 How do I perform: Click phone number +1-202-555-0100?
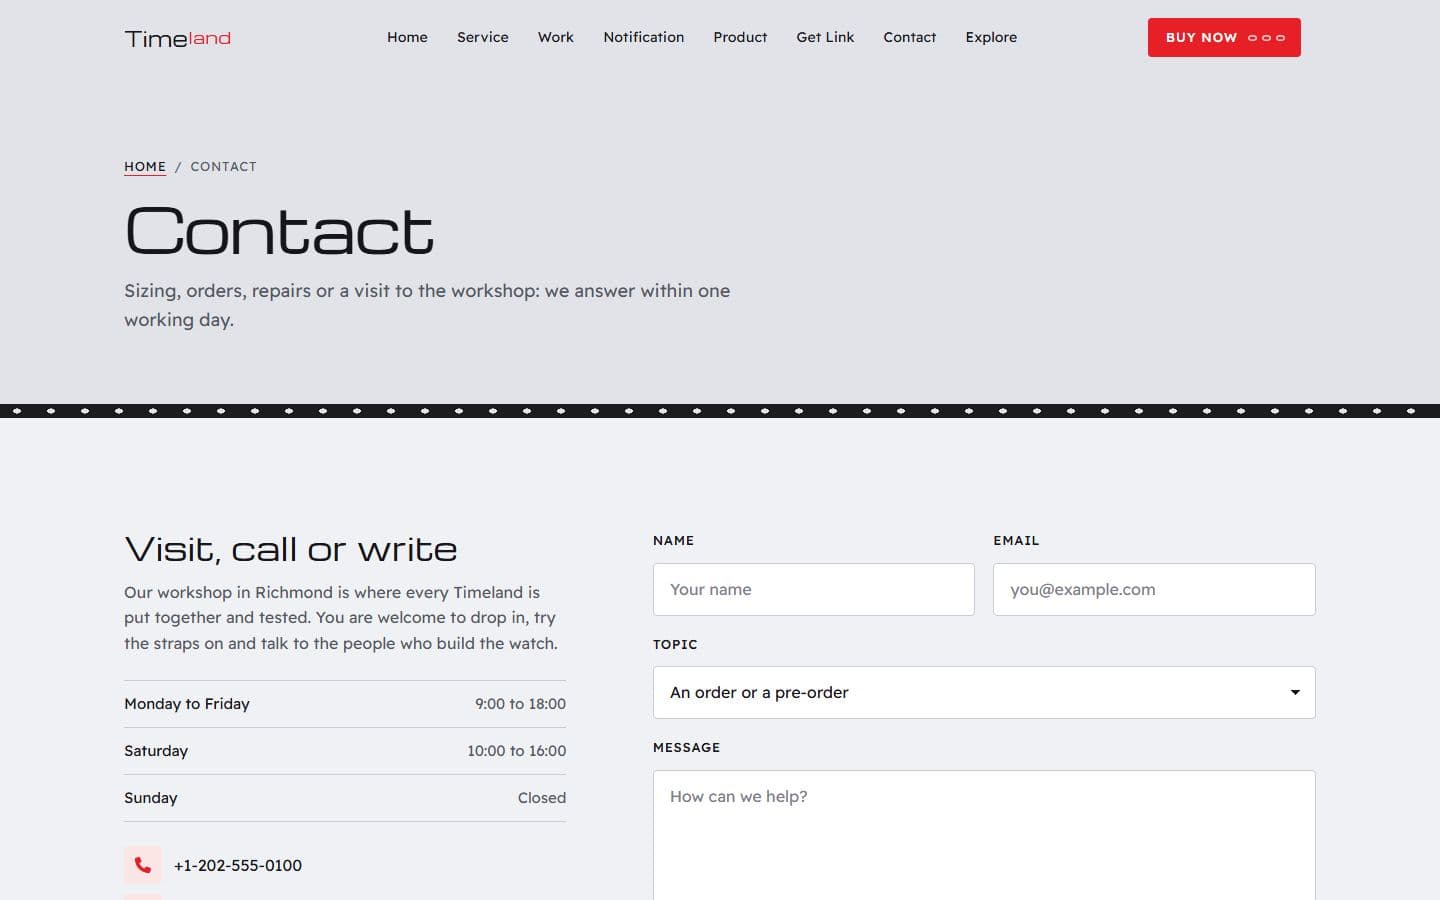[238, 865]
